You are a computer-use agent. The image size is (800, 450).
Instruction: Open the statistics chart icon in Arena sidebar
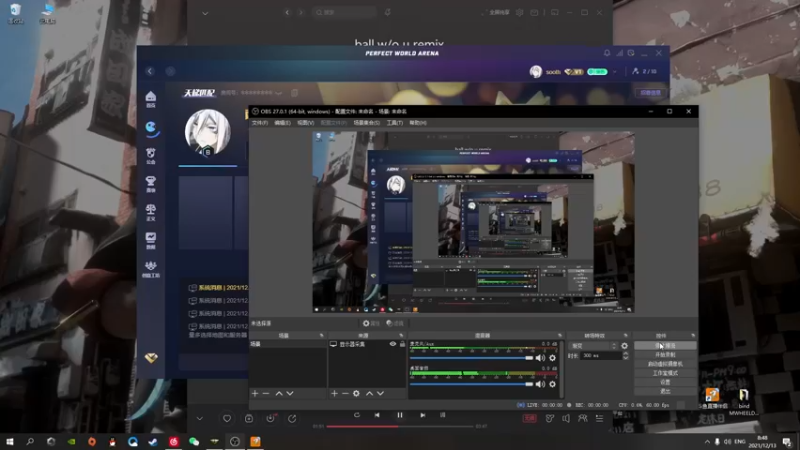pos(151,240)
